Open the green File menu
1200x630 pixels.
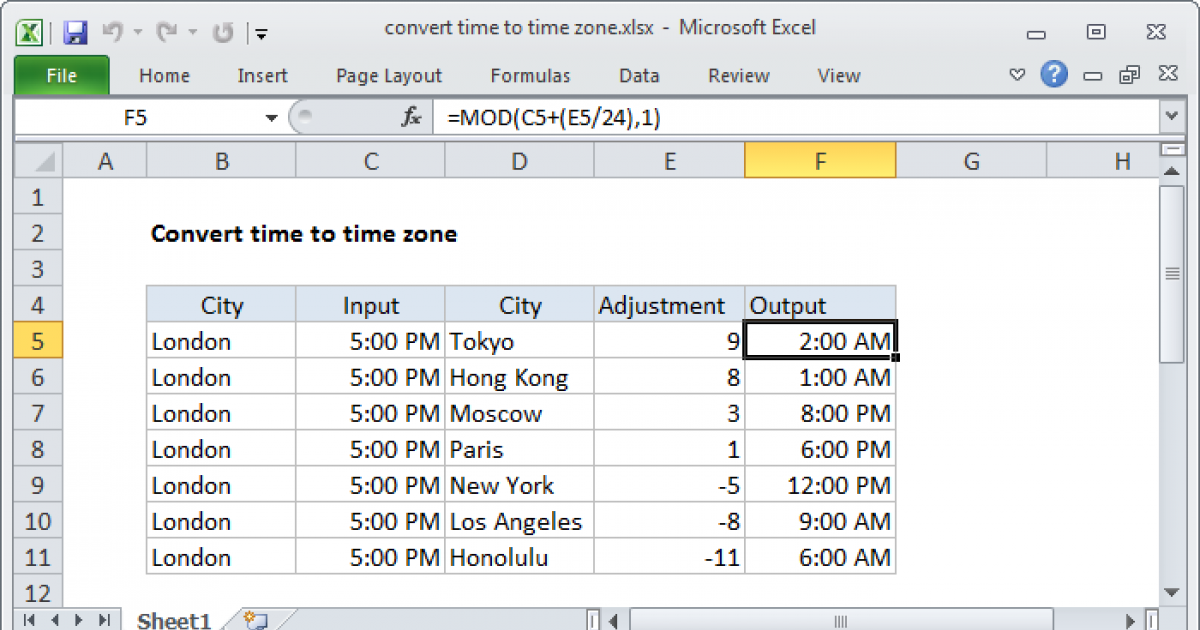point(61,76)
